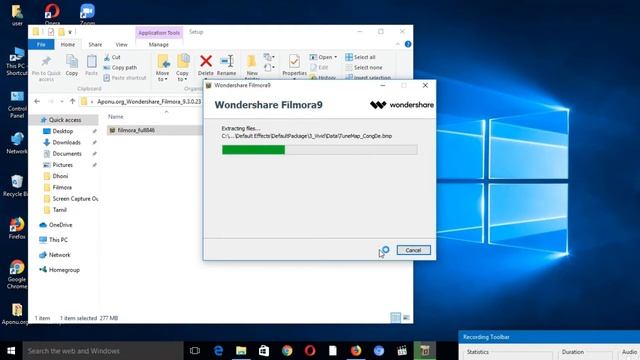This screenshot has height=360, width=640.
Task: Click Select all in the ribbon
Action: click(x=360, y=57)
